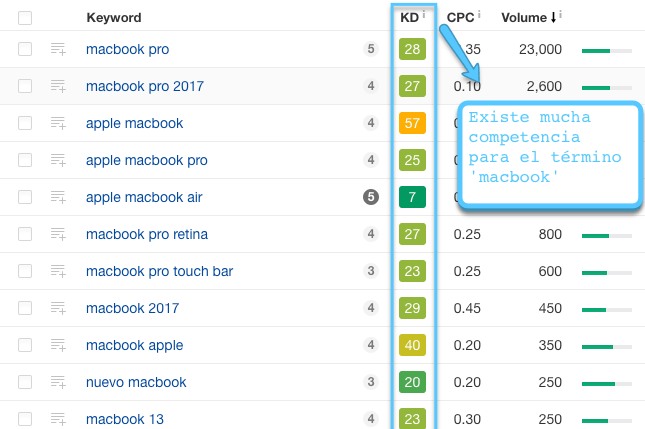This screenshot has height=429, width=645.
Task: Sort keywords by the KD header
Action: pos(409,18)
